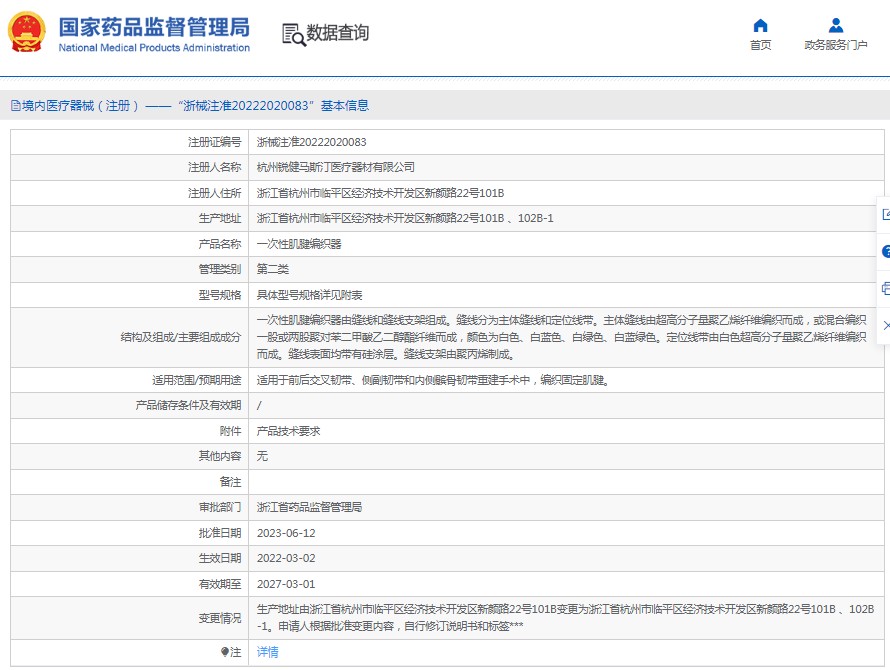Click the 国家药品监督管理局 site title
Screen dimensions: 890x670
154,27
